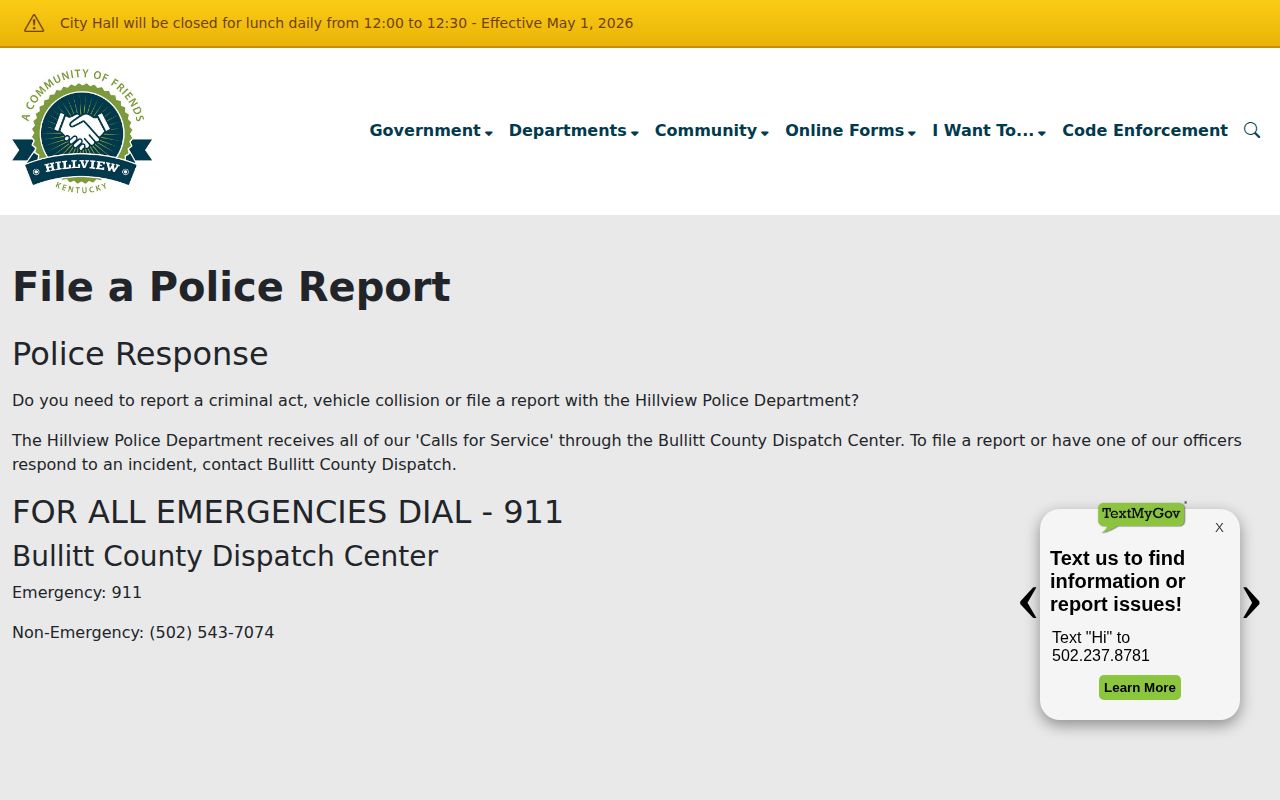Click the non-emergency number (502) 543-7074

tap(212, 632)
